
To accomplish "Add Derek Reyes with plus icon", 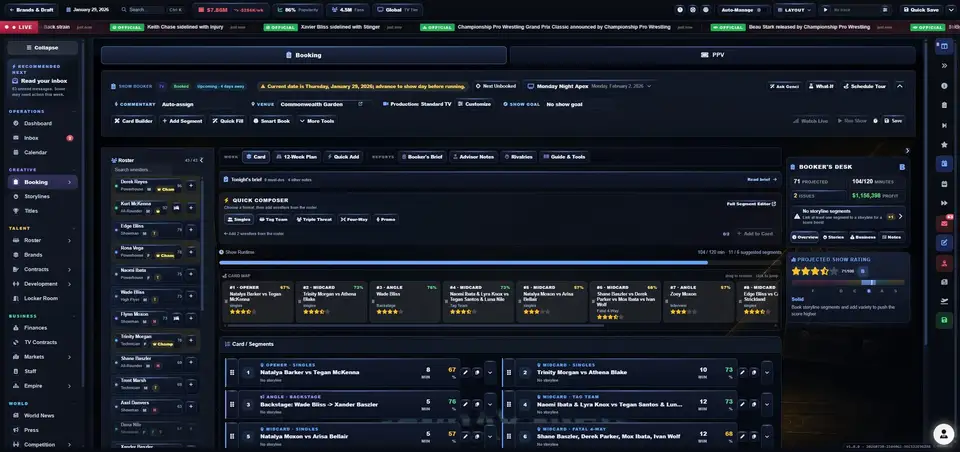I will pos(191,185).
